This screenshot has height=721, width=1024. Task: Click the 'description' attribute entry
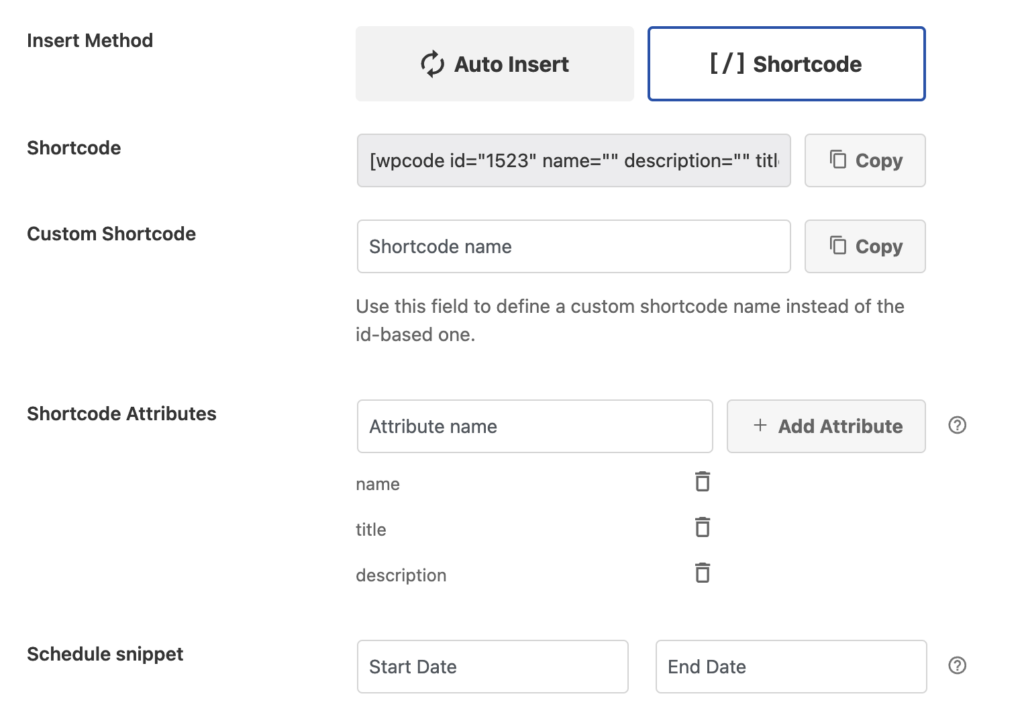coord(401,576)
